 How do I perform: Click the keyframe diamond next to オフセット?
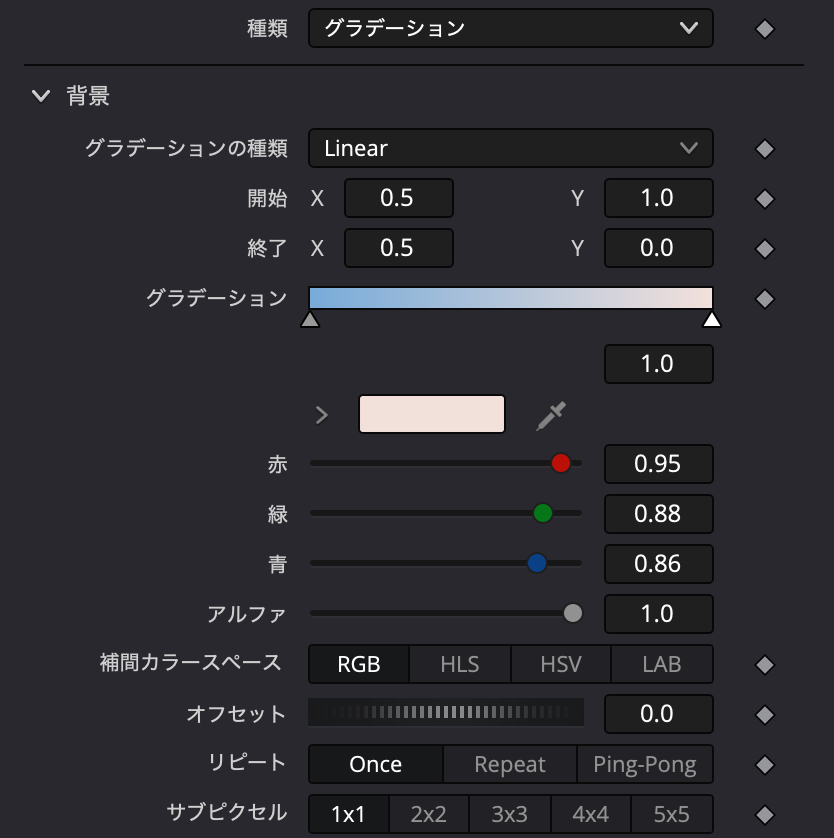pos(764,713)
